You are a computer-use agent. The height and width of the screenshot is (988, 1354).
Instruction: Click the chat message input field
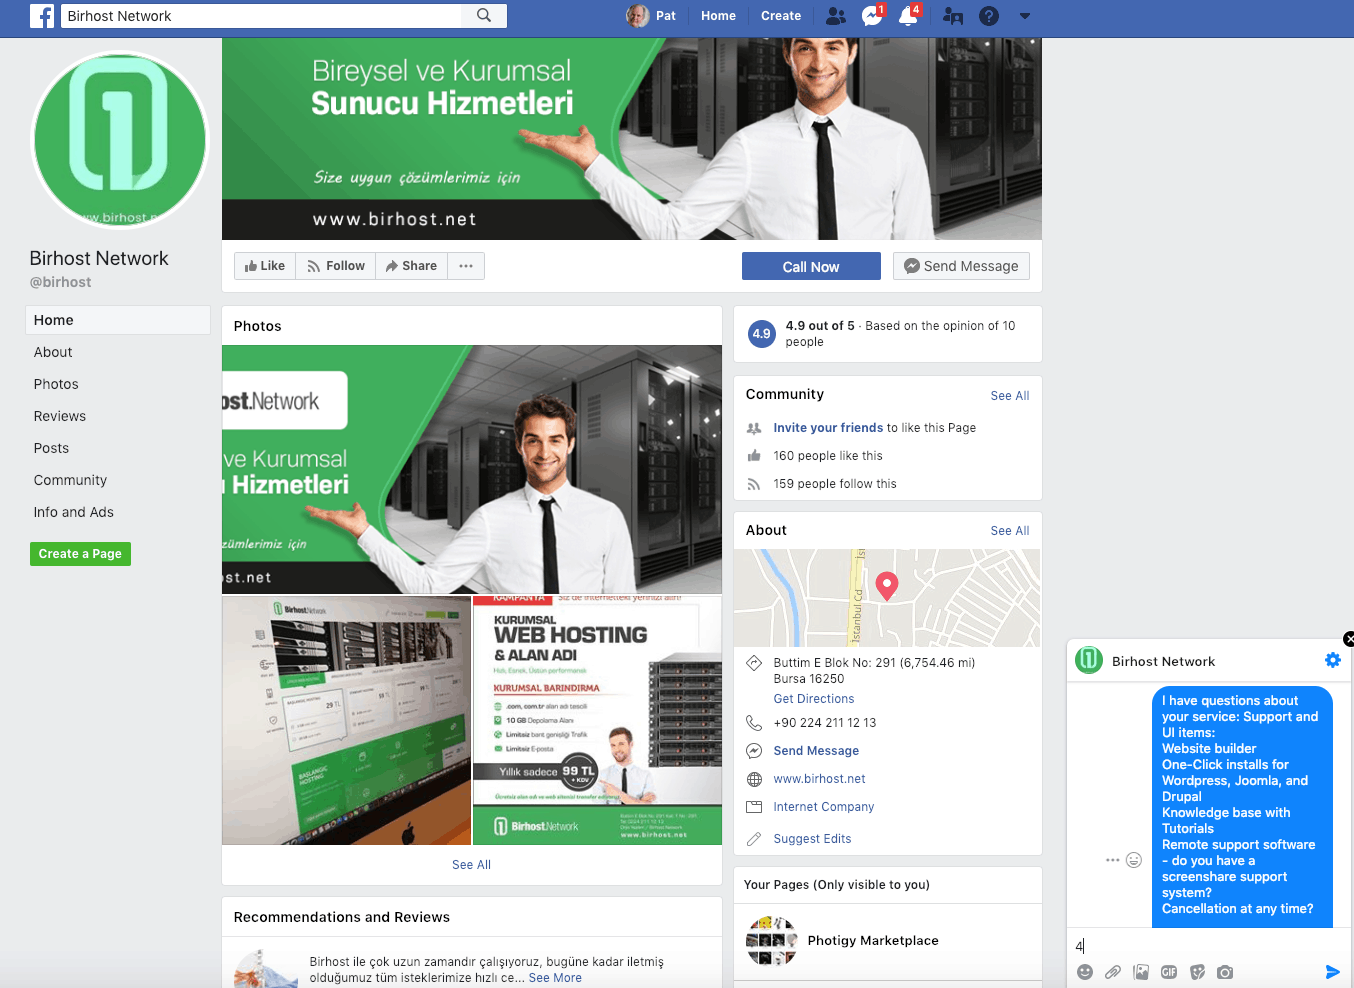click(x=1208, y=946)
